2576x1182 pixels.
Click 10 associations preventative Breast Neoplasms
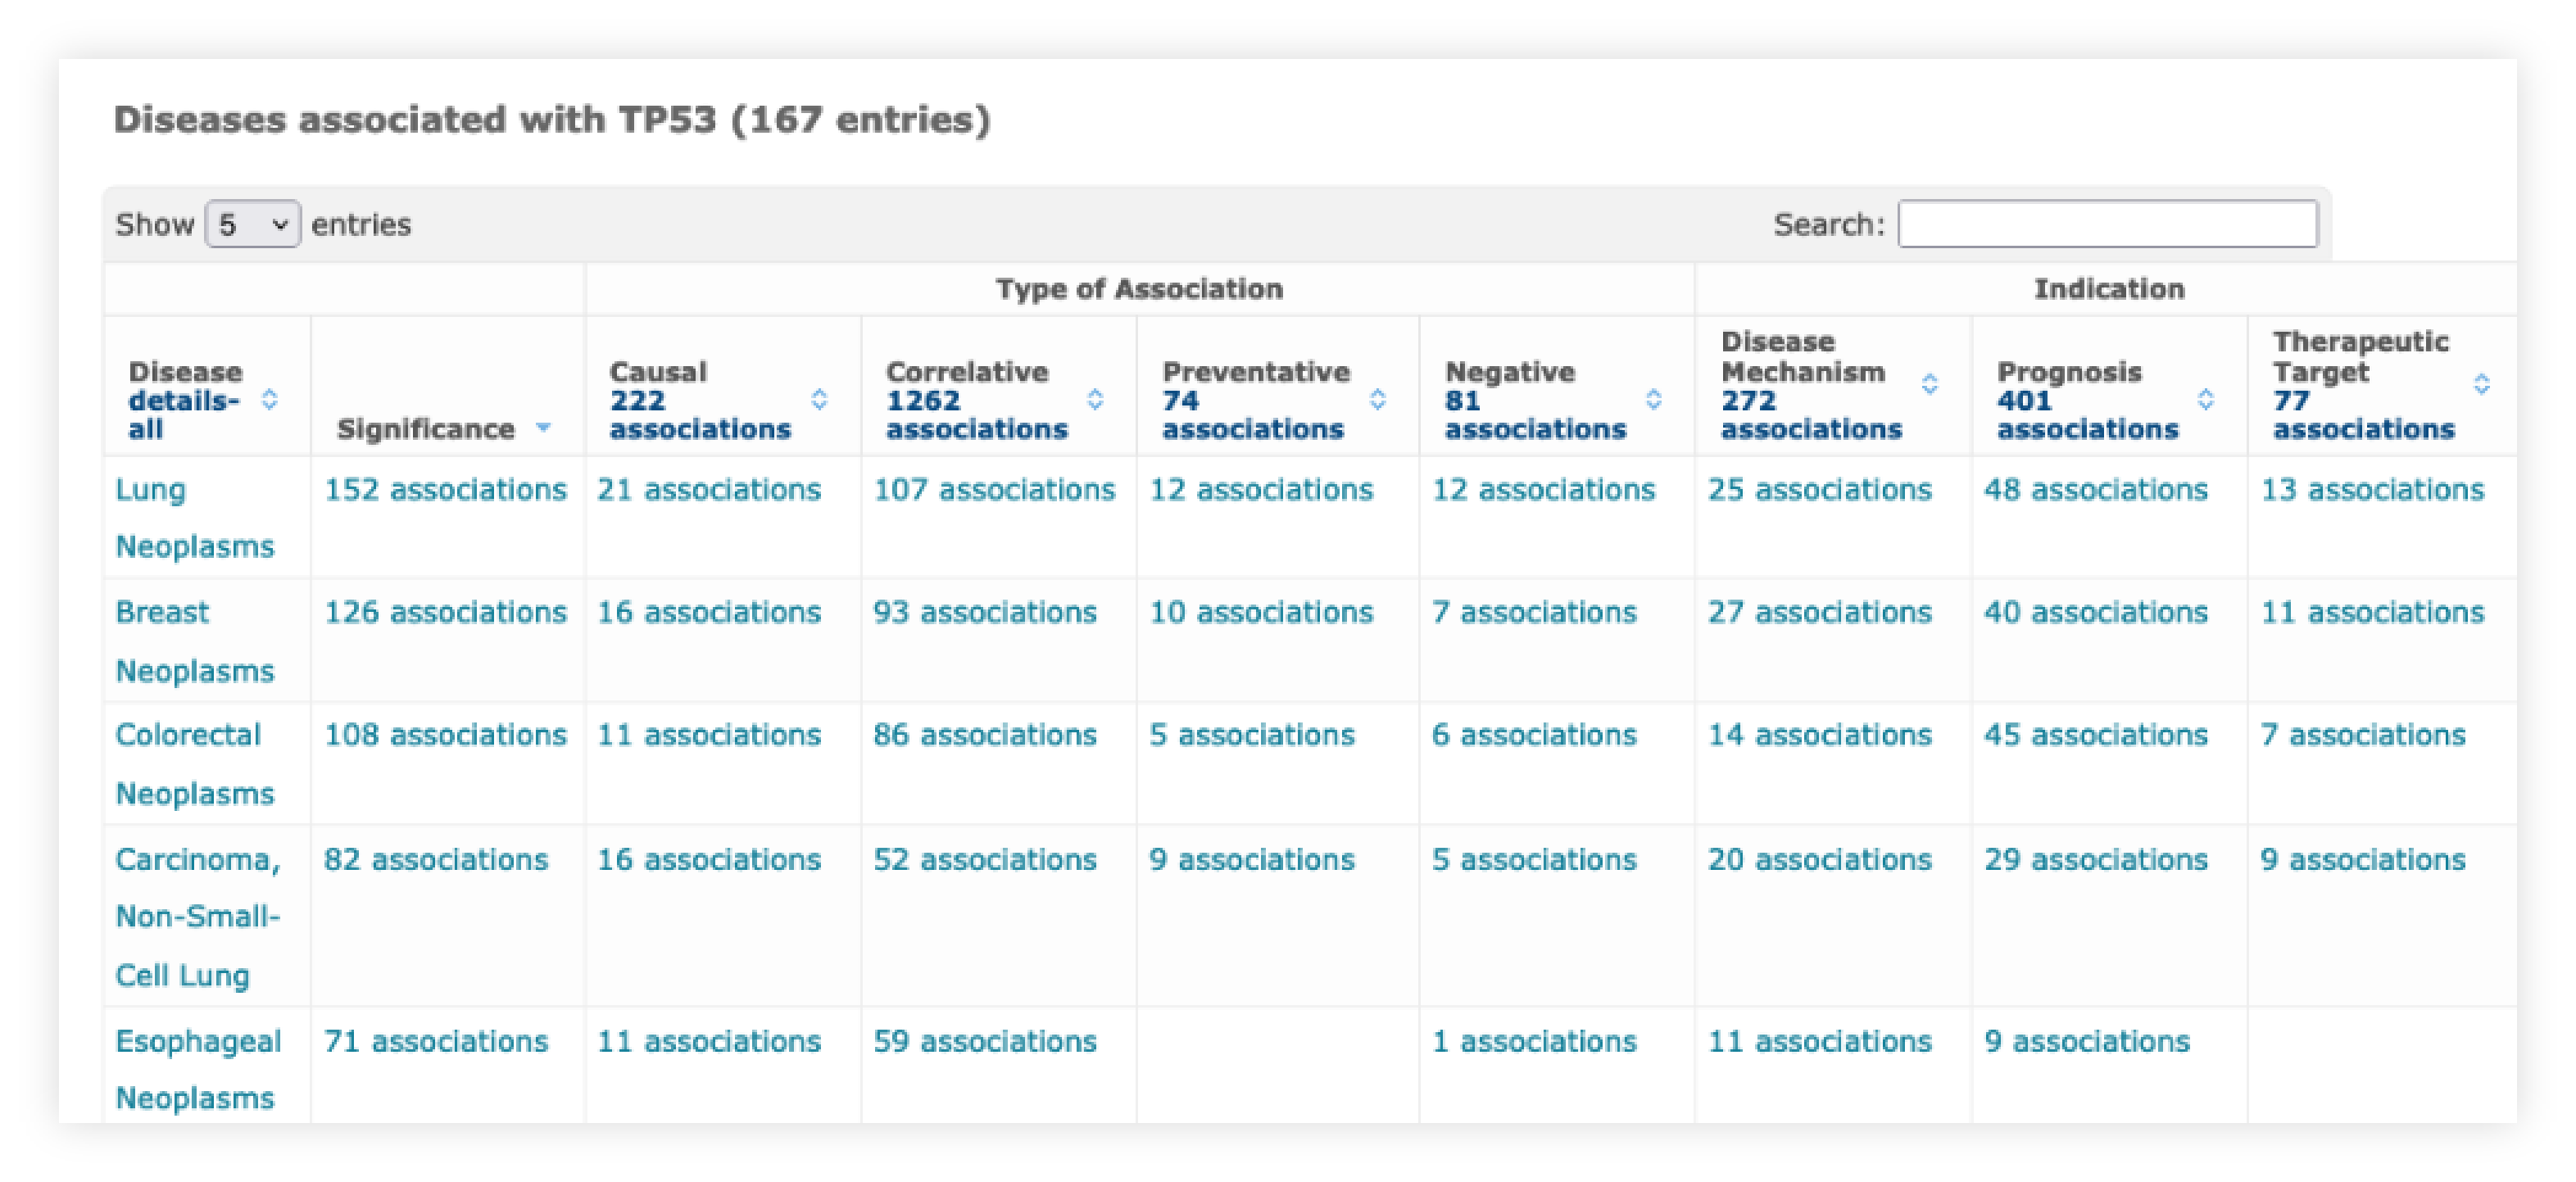click(1261, 612)
